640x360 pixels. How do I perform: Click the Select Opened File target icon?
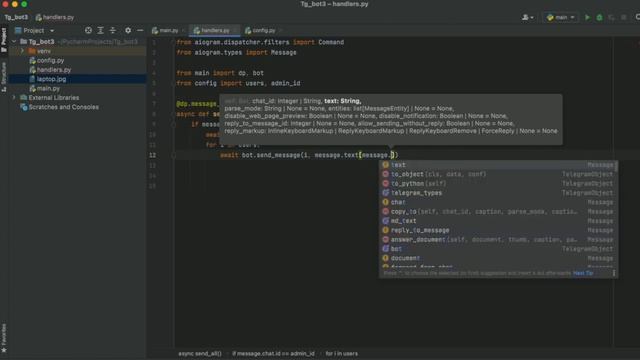[88, 30]
